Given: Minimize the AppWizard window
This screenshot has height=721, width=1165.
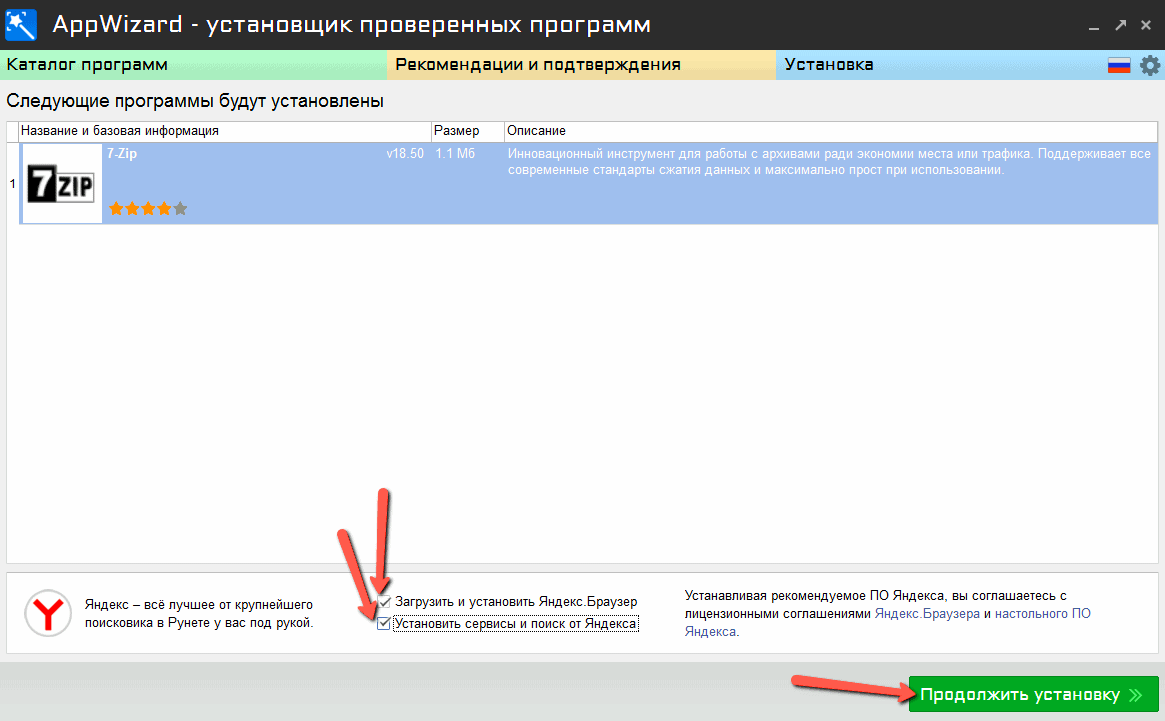Looking at the screenshot, I should [x=1093, y=24].
